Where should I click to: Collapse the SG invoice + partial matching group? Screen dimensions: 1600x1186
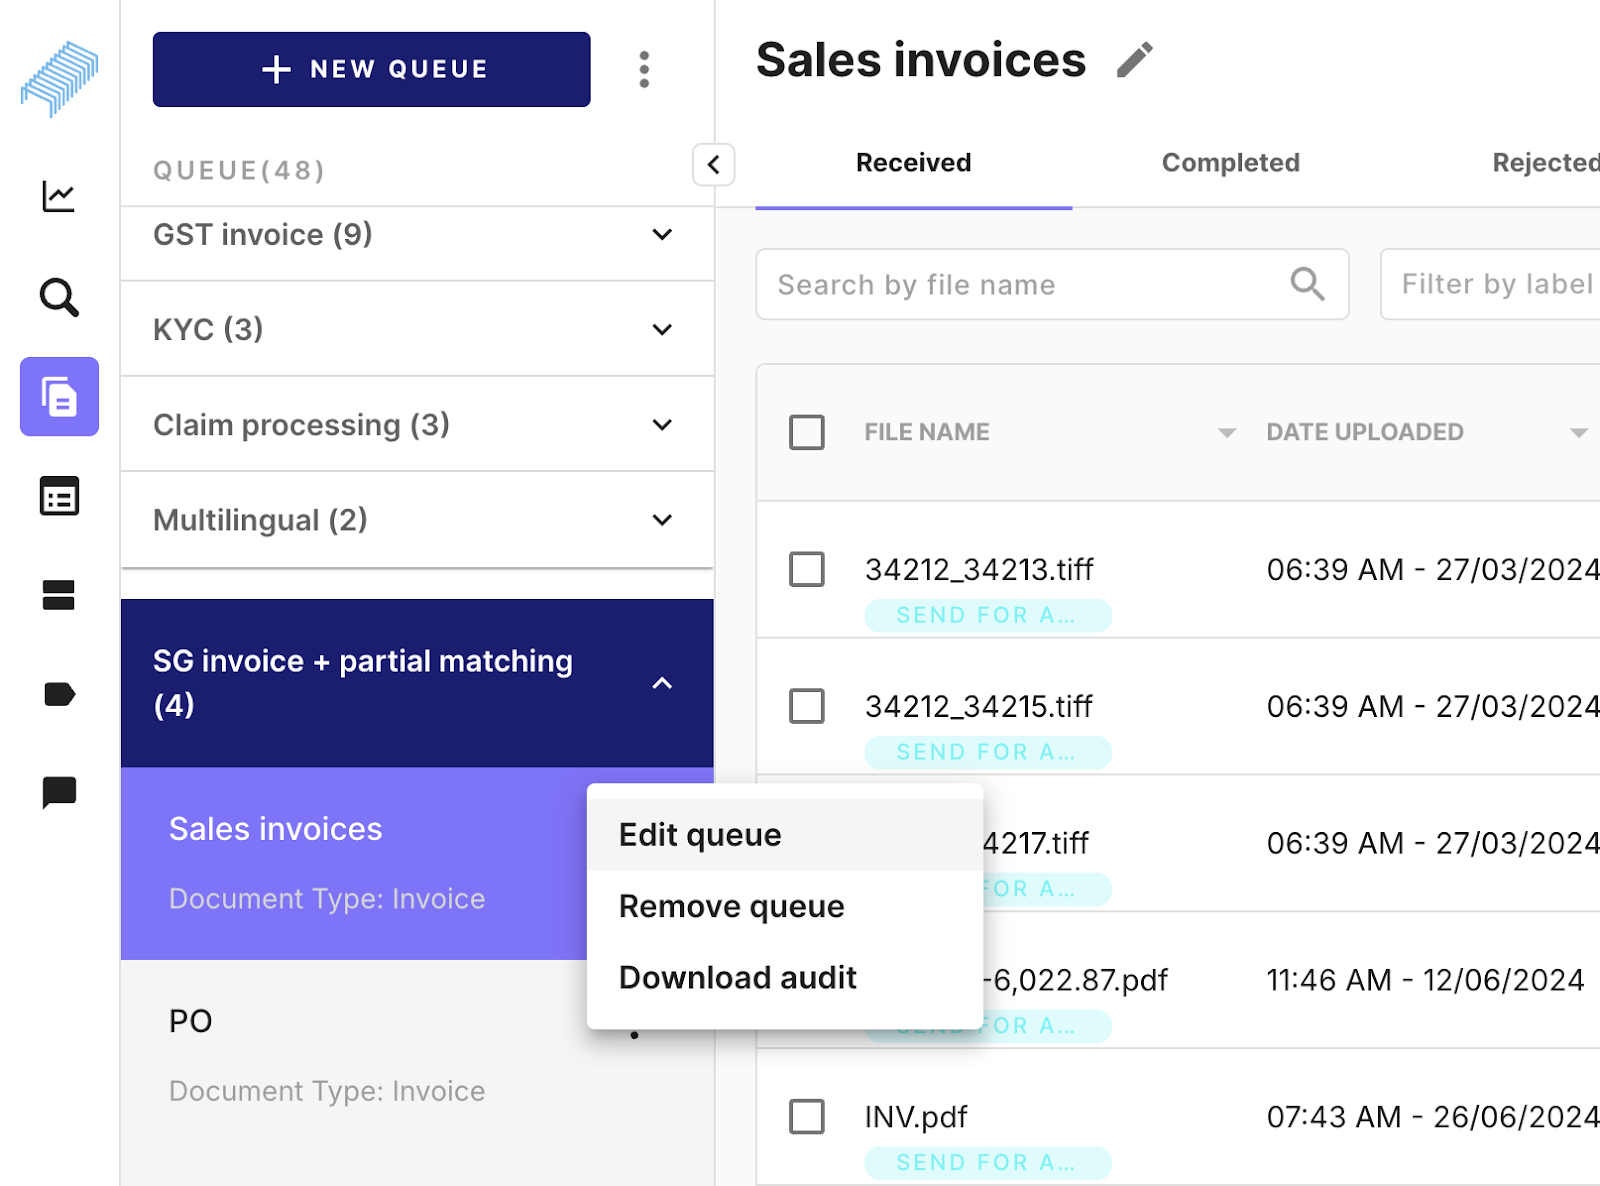[x=417, y=683]
